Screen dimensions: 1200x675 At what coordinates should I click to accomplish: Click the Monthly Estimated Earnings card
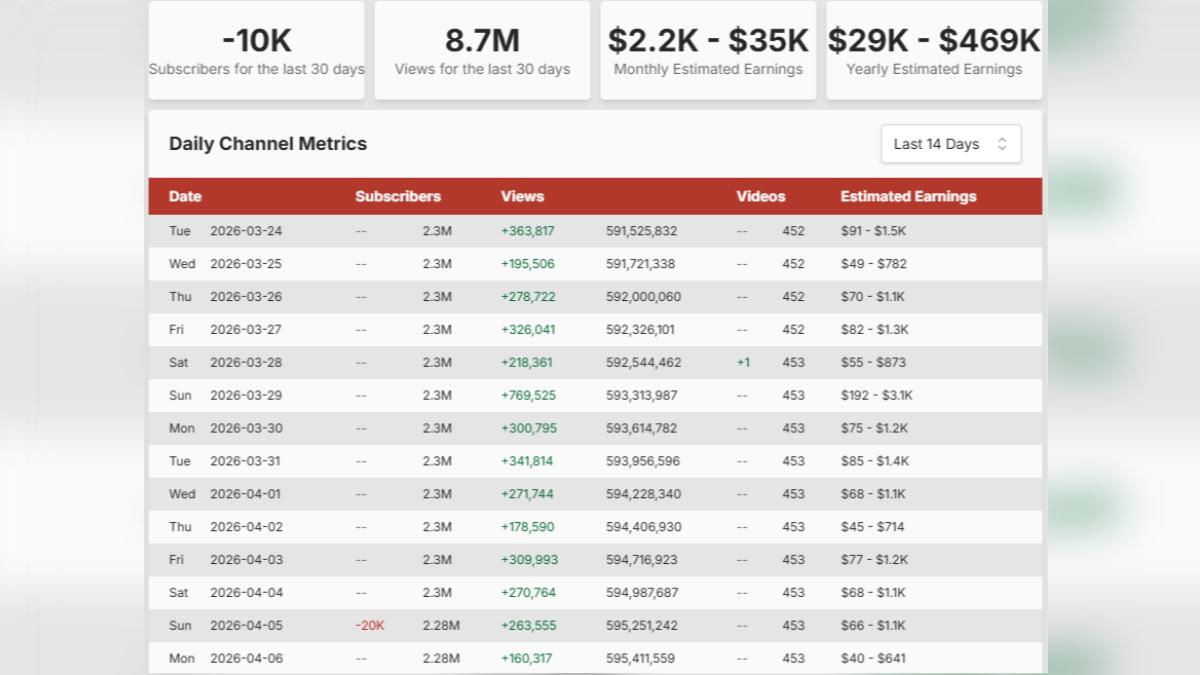pos(708,51)
